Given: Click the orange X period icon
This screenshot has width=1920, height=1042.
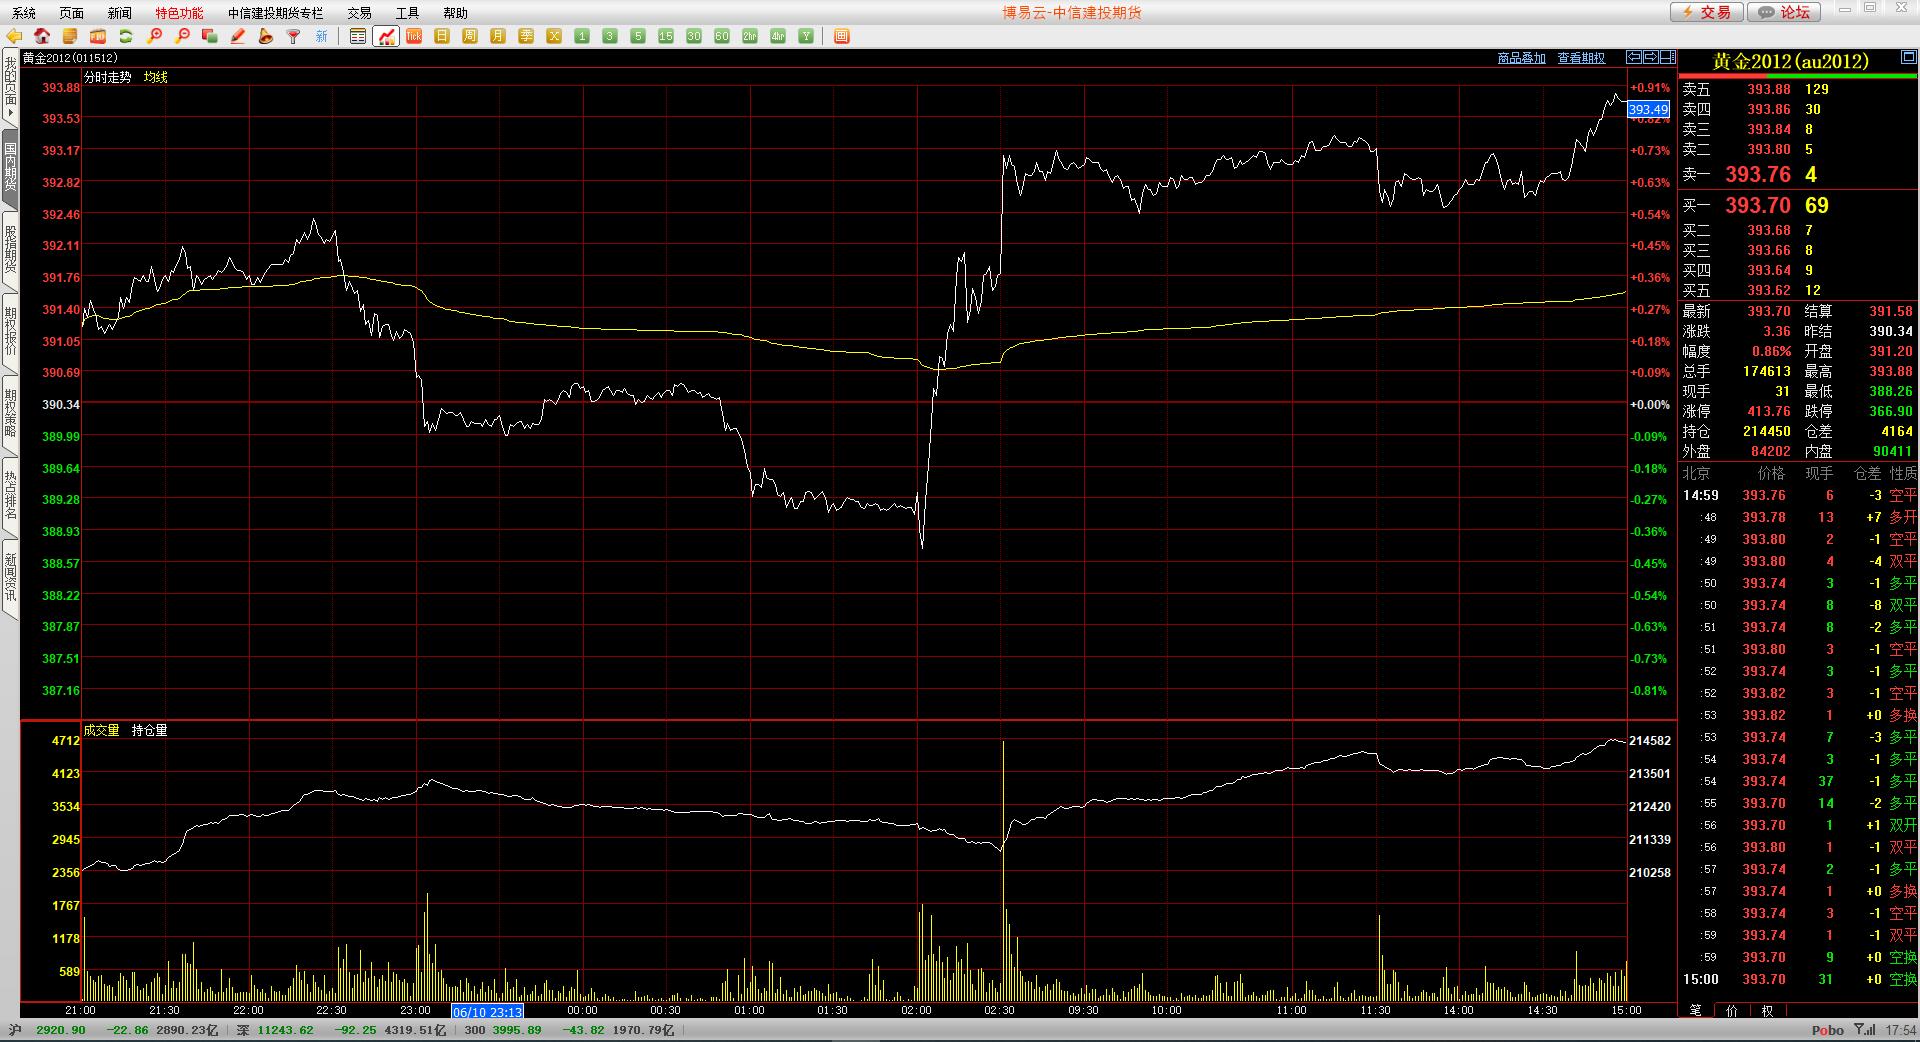Looking at the screenshot, I should pos(554,36).
